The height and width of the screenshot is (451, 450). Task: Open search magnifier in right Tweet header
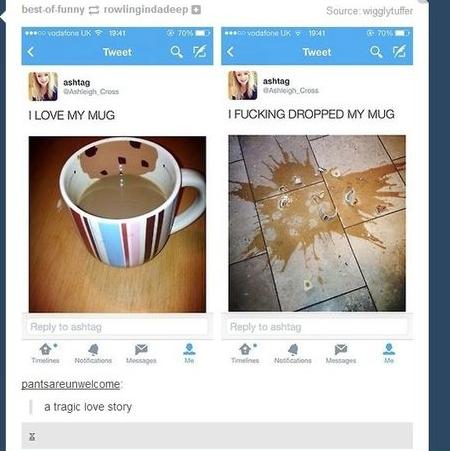point(376,52)
